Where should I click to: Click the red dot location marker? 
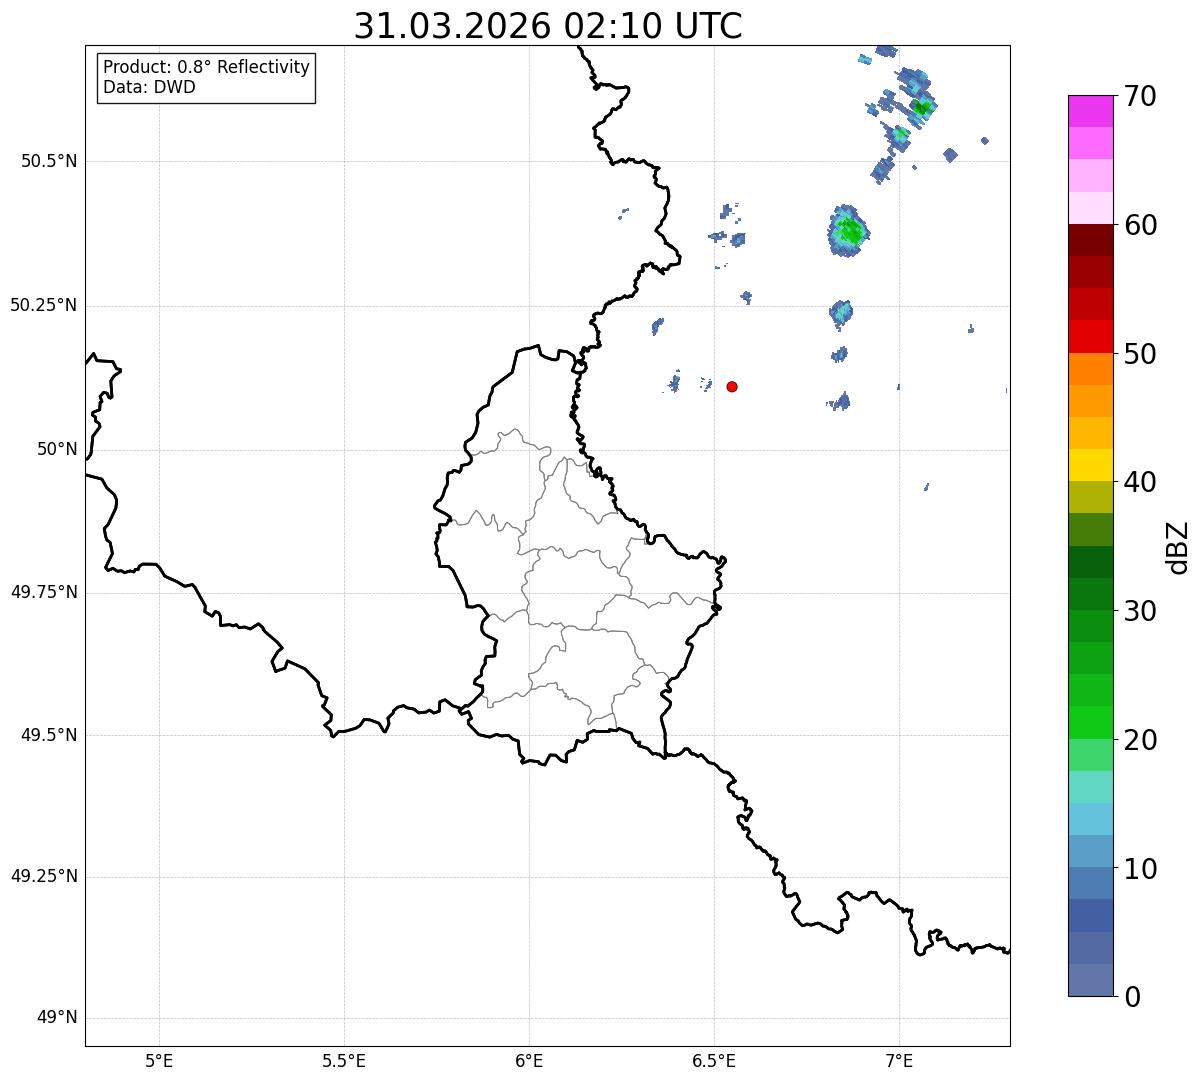click(x=732, y=387)
